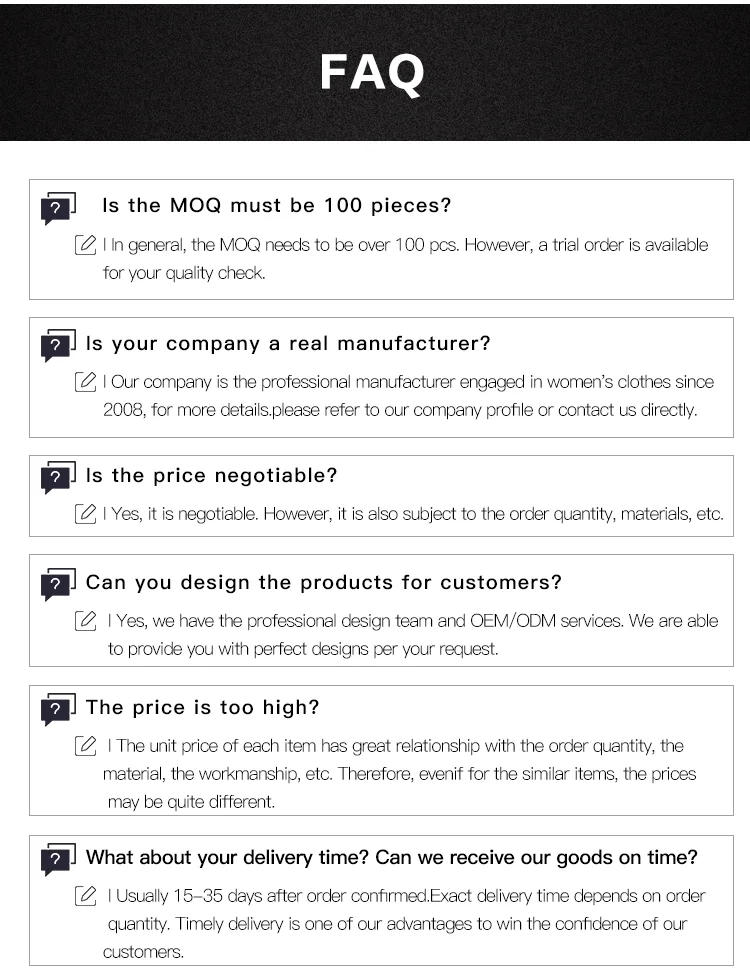Click 'Is the price negotiable?' heading
Image resolution: width=750 pixels, height=976 pixels.
point(212,476)
